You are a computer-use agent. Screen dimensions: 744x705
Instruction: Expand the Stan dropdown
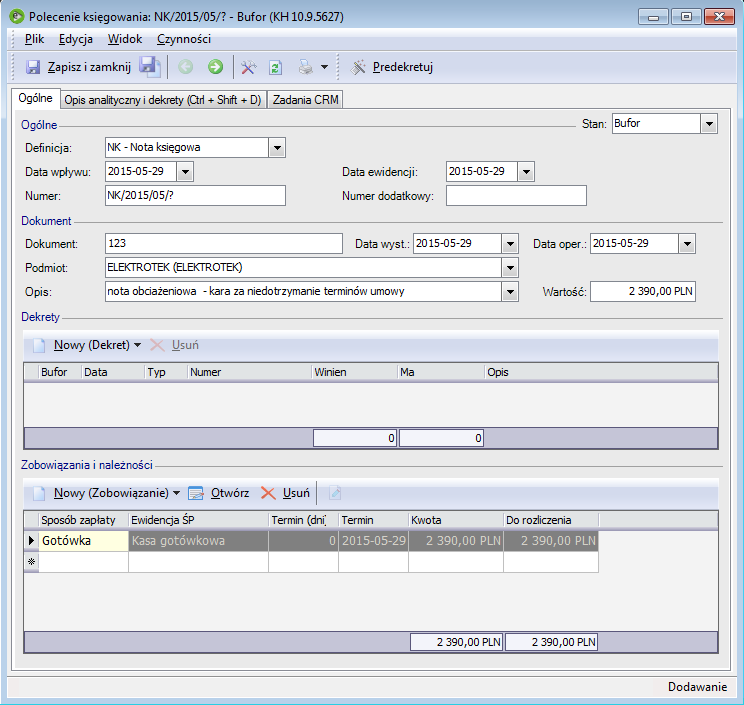[709, 124]
